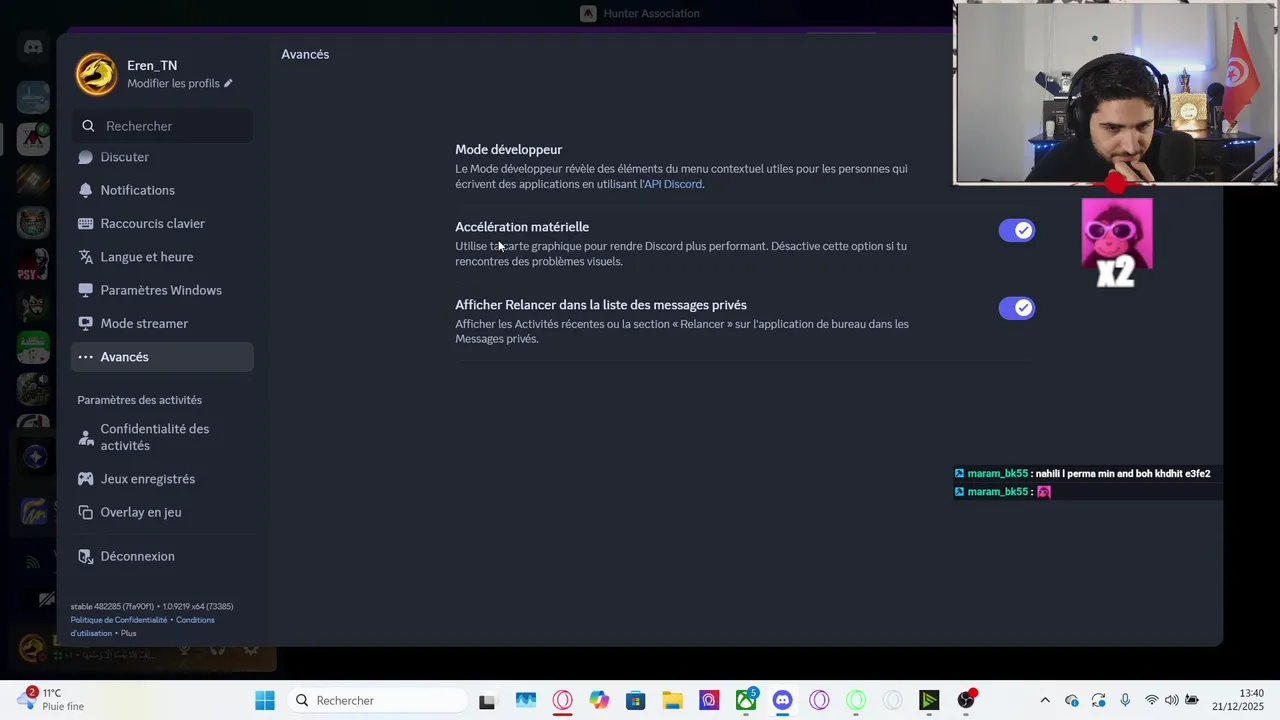Screen dimensions: 1280x720
Task: Open Task View on the taskbar
Action: [x=487, y=701]
